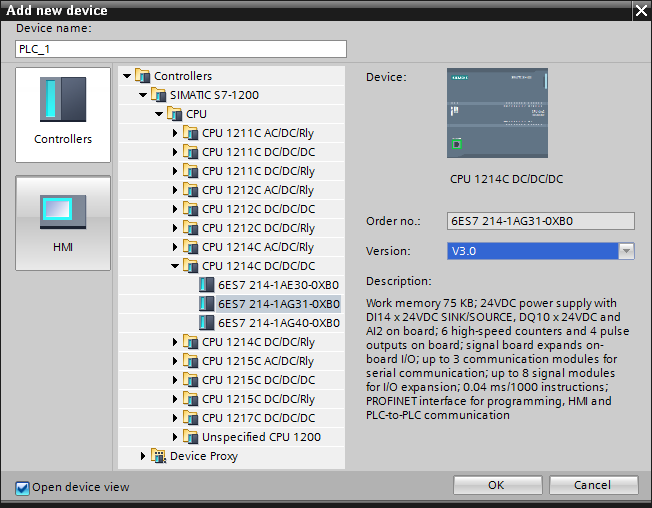652x508 pixels.
Task: Select the Device Proxy label
Action: tap(204, 456)
